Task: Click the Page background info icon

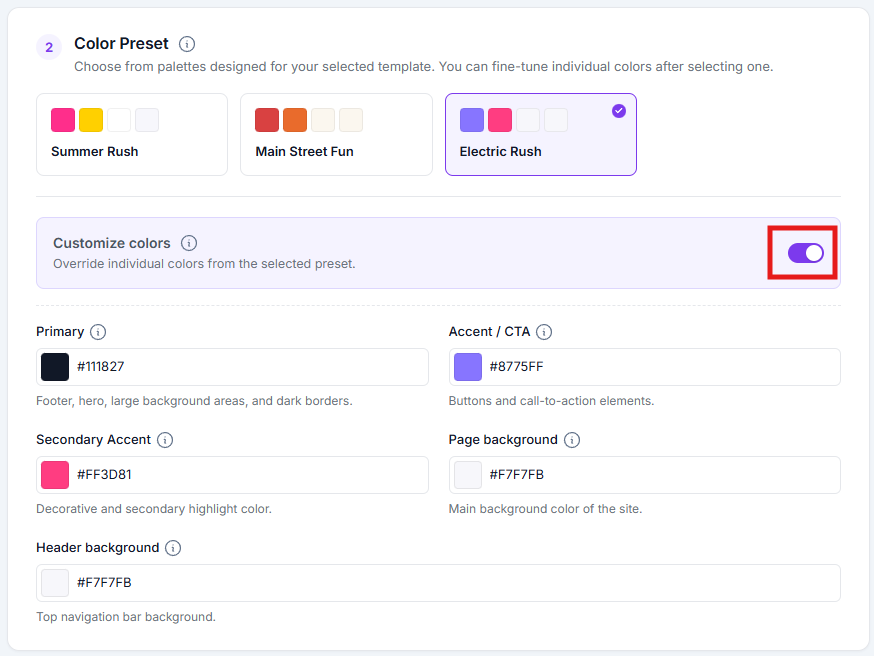Action: tap(572, 440)
